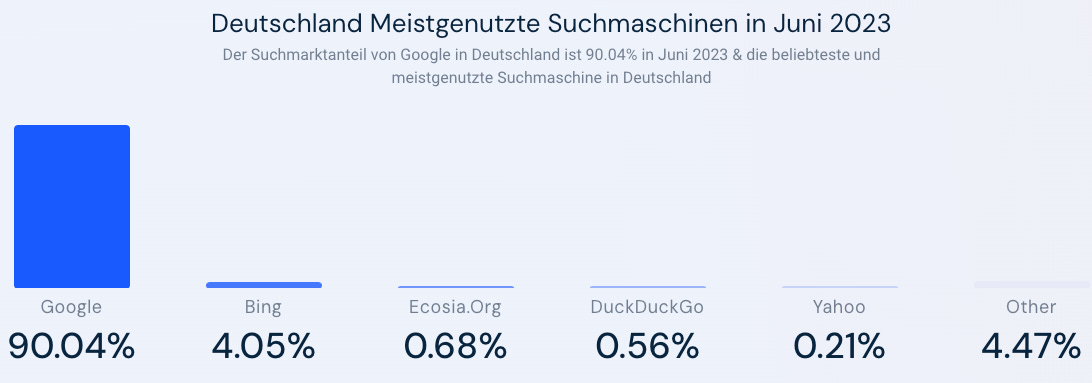Select the thin Yahoo bar
This screenshot has height=383, width=1092.
(x=840, y=287)
